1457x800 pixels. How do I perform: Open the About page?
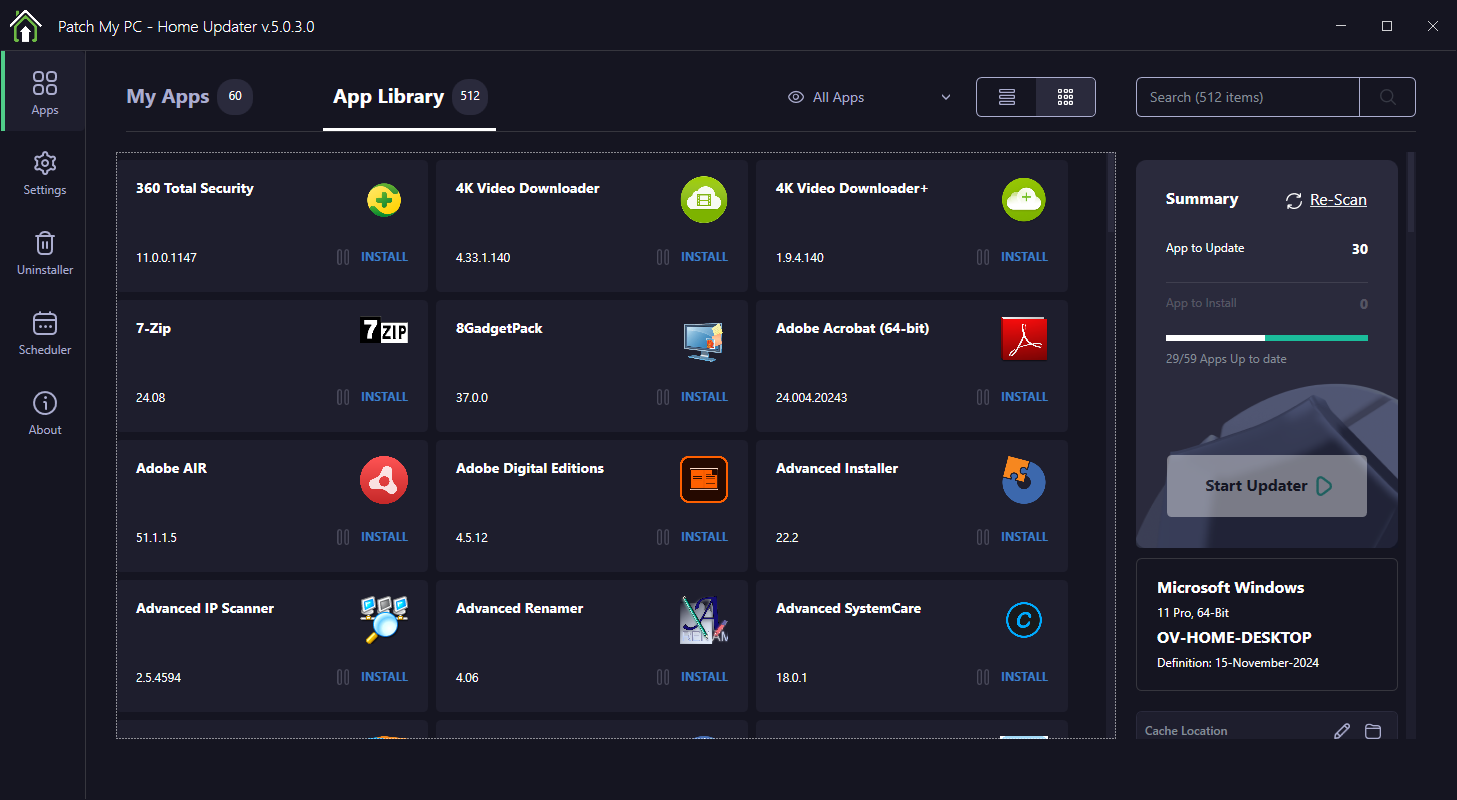coord(45,413)
